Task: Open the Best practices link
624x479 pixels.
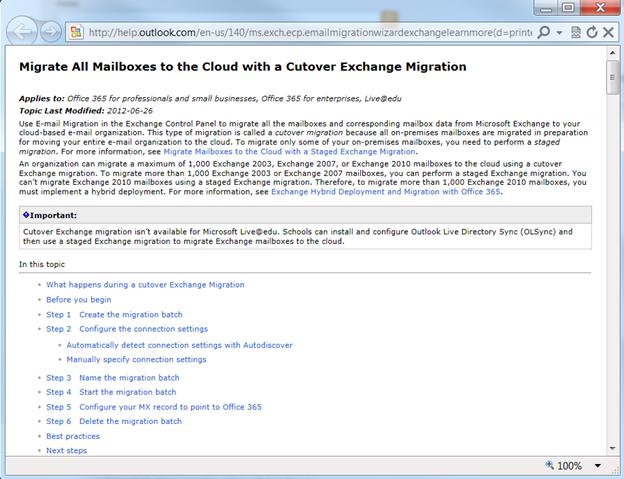Action: coord(73,436)
